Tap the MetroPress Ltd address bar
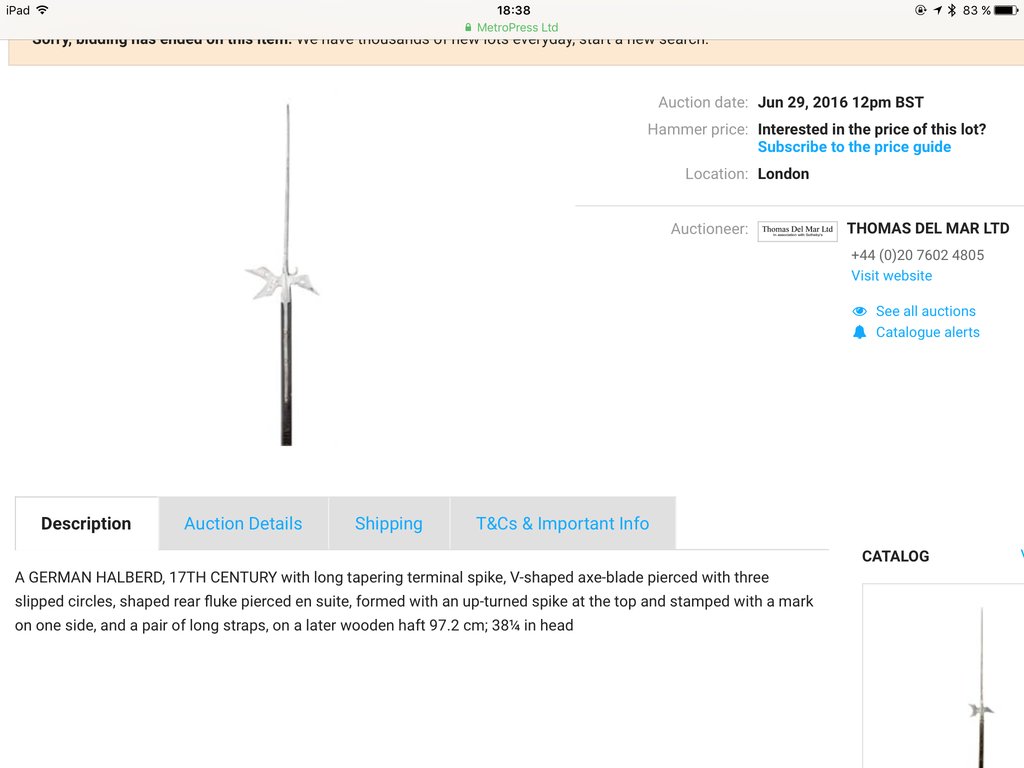 tap(512, 27)
